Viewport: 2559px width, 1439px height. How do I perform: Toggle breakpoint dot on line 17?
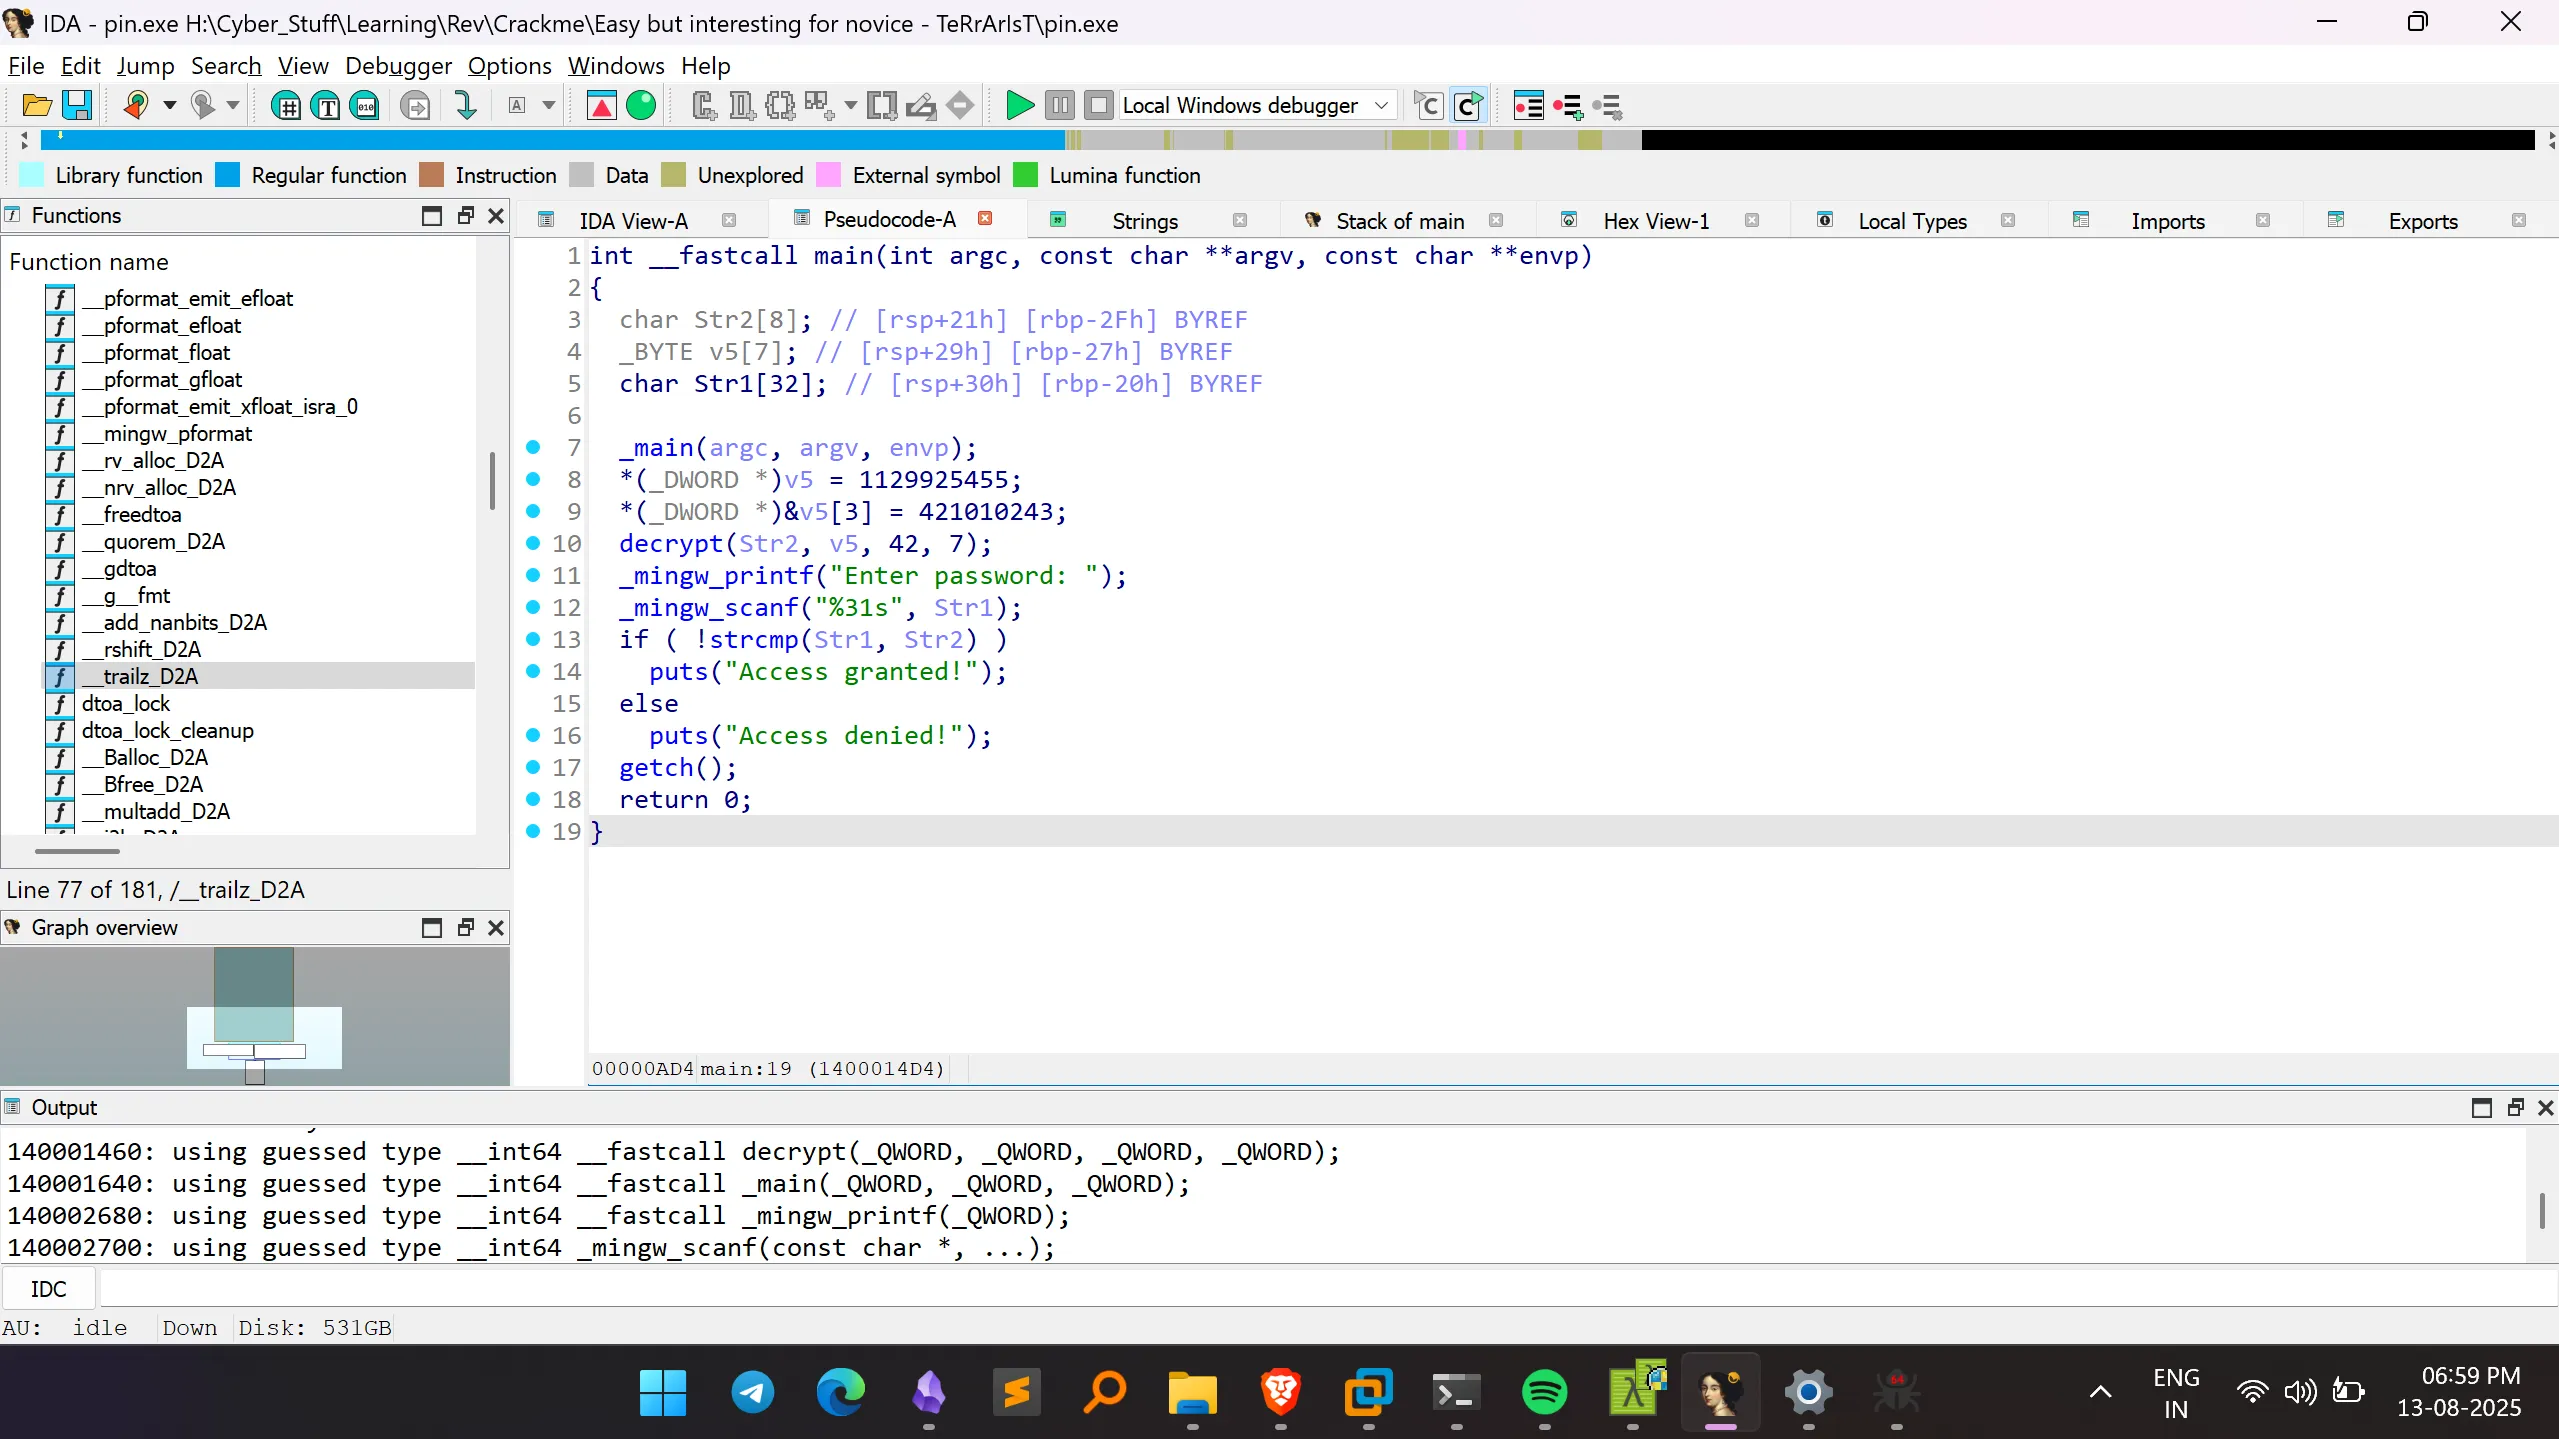coord(533,767)
